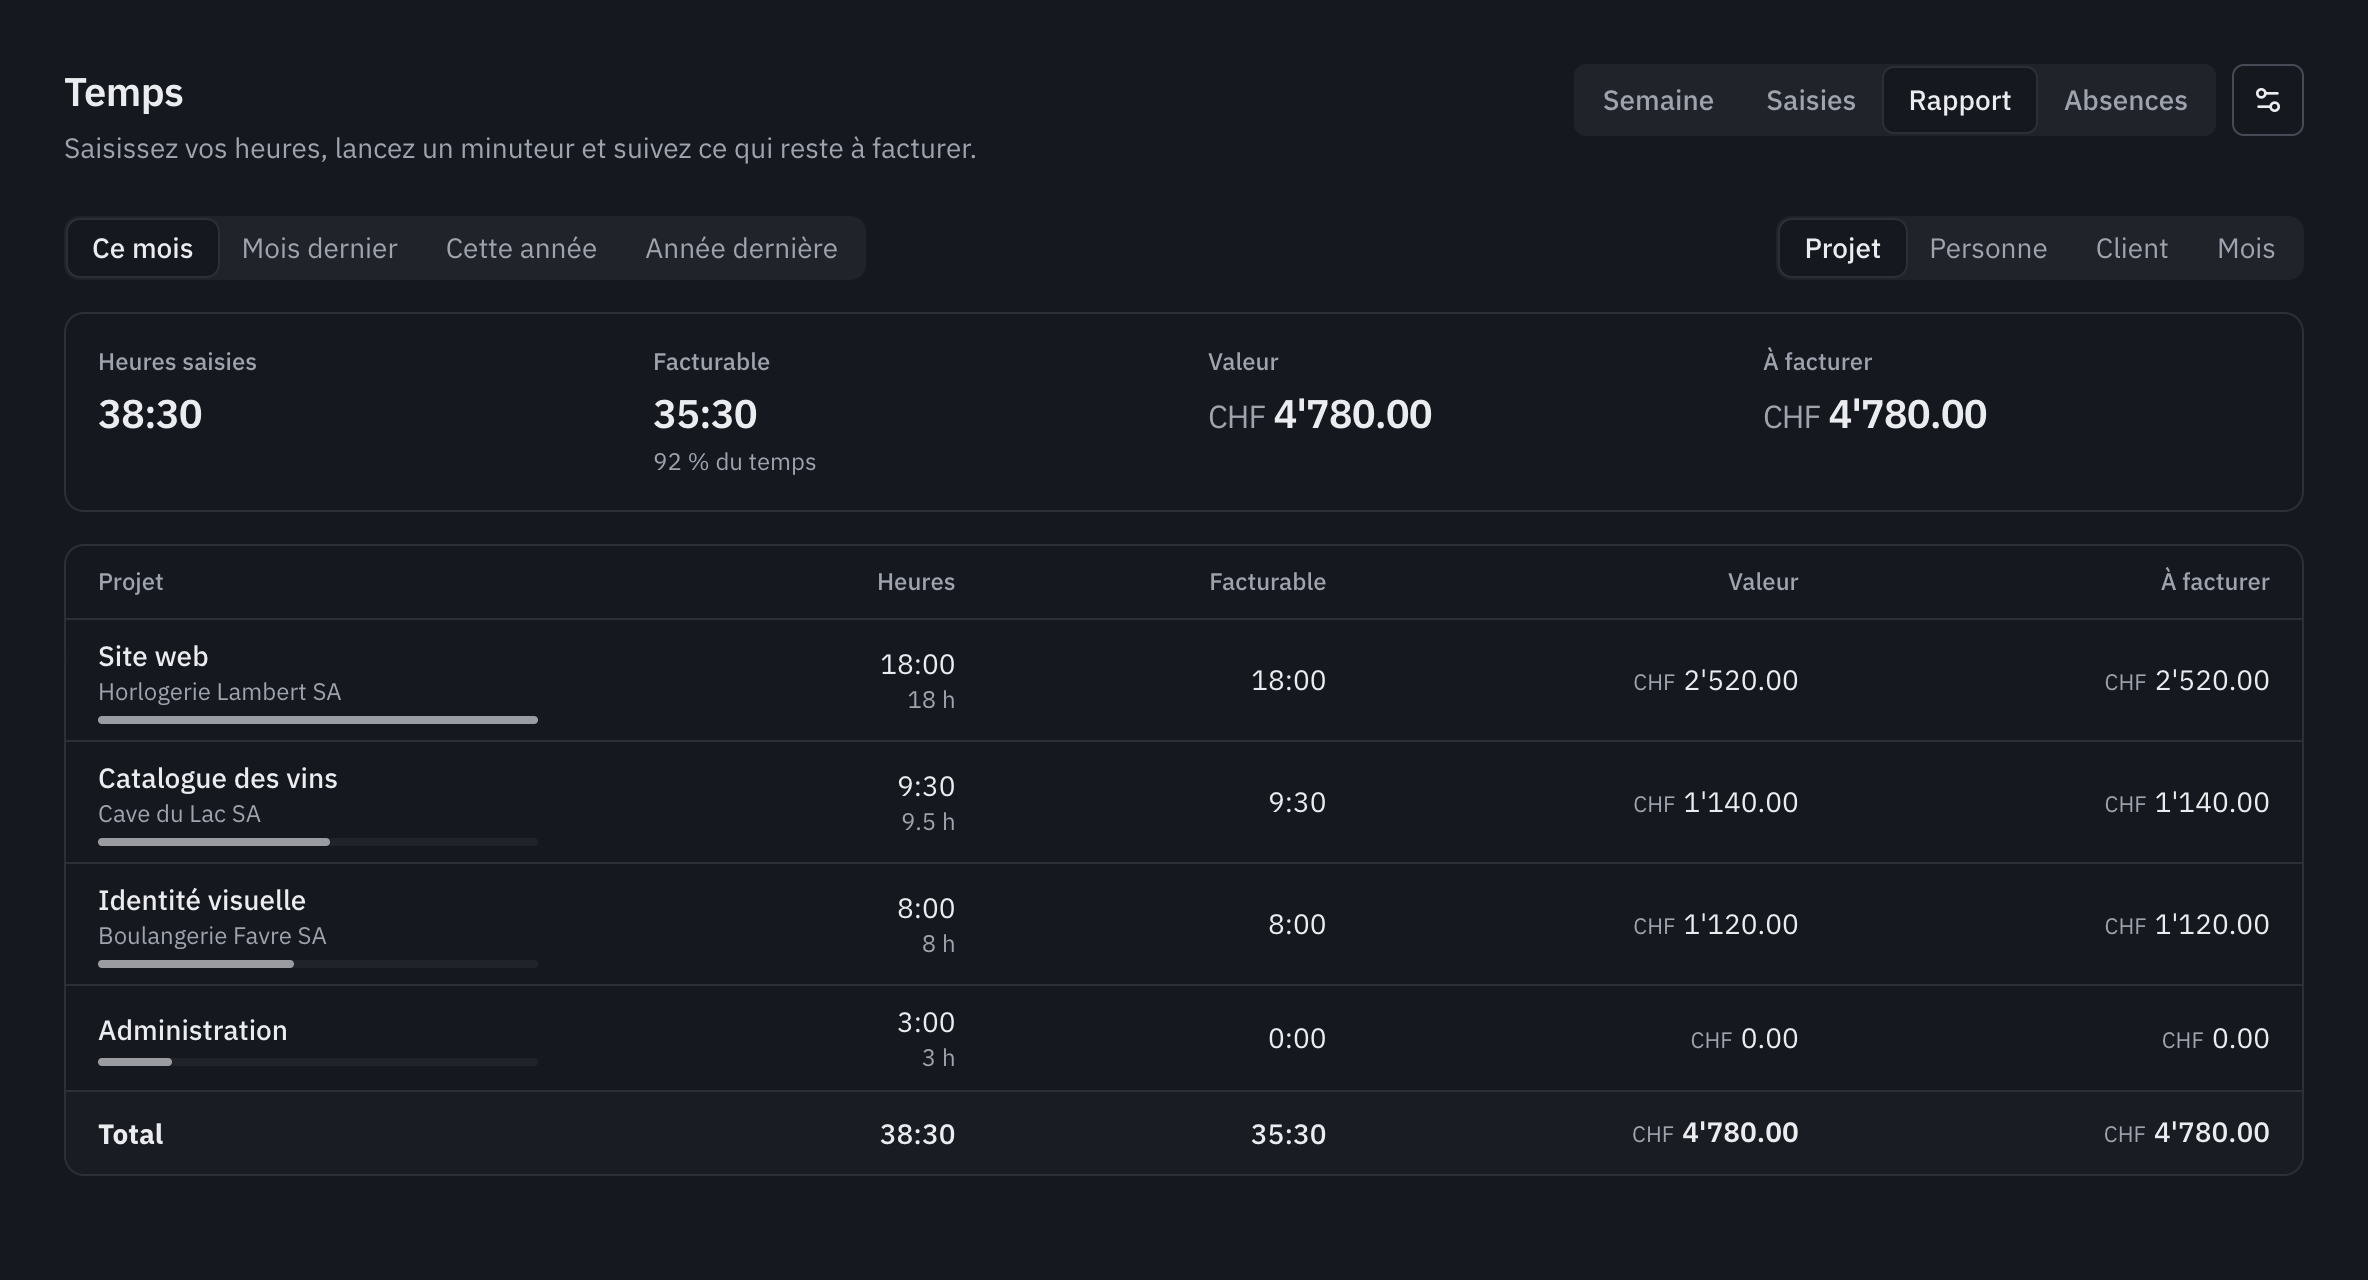Click the Site web project row
The width and height of the screenshot is (2368, 1280).
pos(1184,680)
